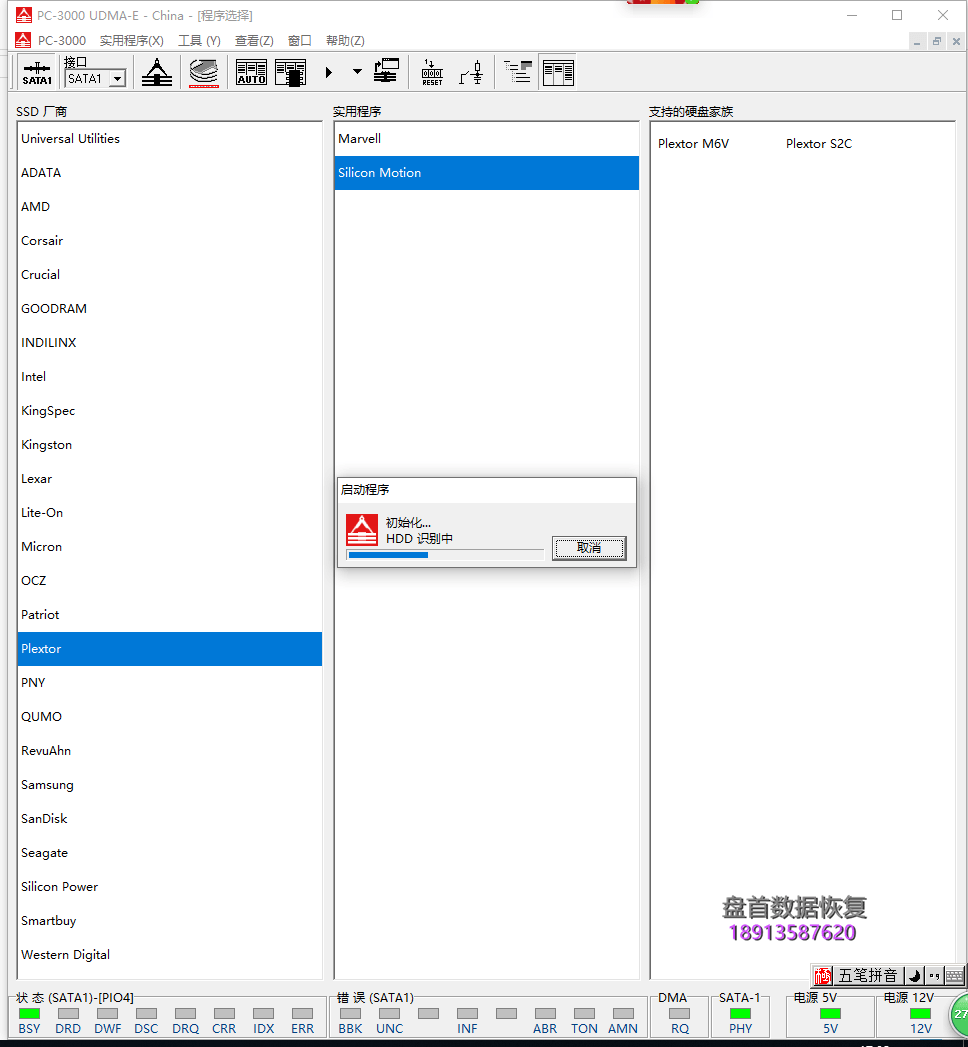The height and width of the screenshot is (1047, 968).
Task: Open the PC-3000 pyramid logo toolbar icon
Action: (157, 72)
